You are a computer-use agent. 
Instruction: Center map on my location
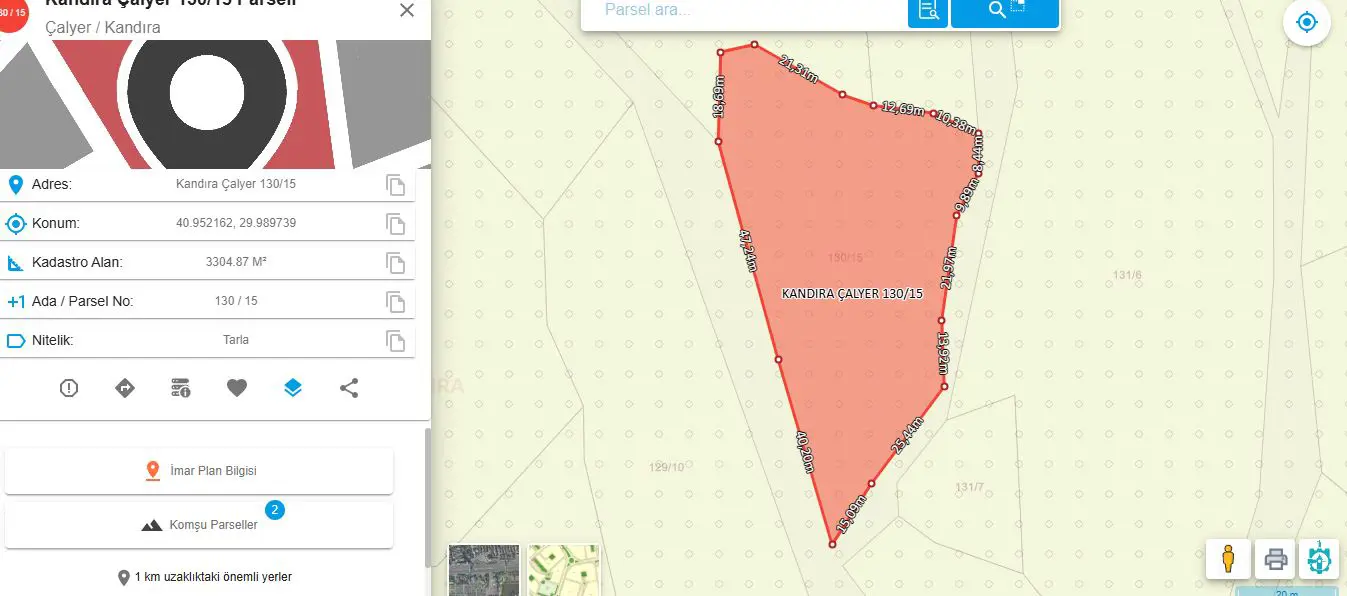tap(1306, 23)
